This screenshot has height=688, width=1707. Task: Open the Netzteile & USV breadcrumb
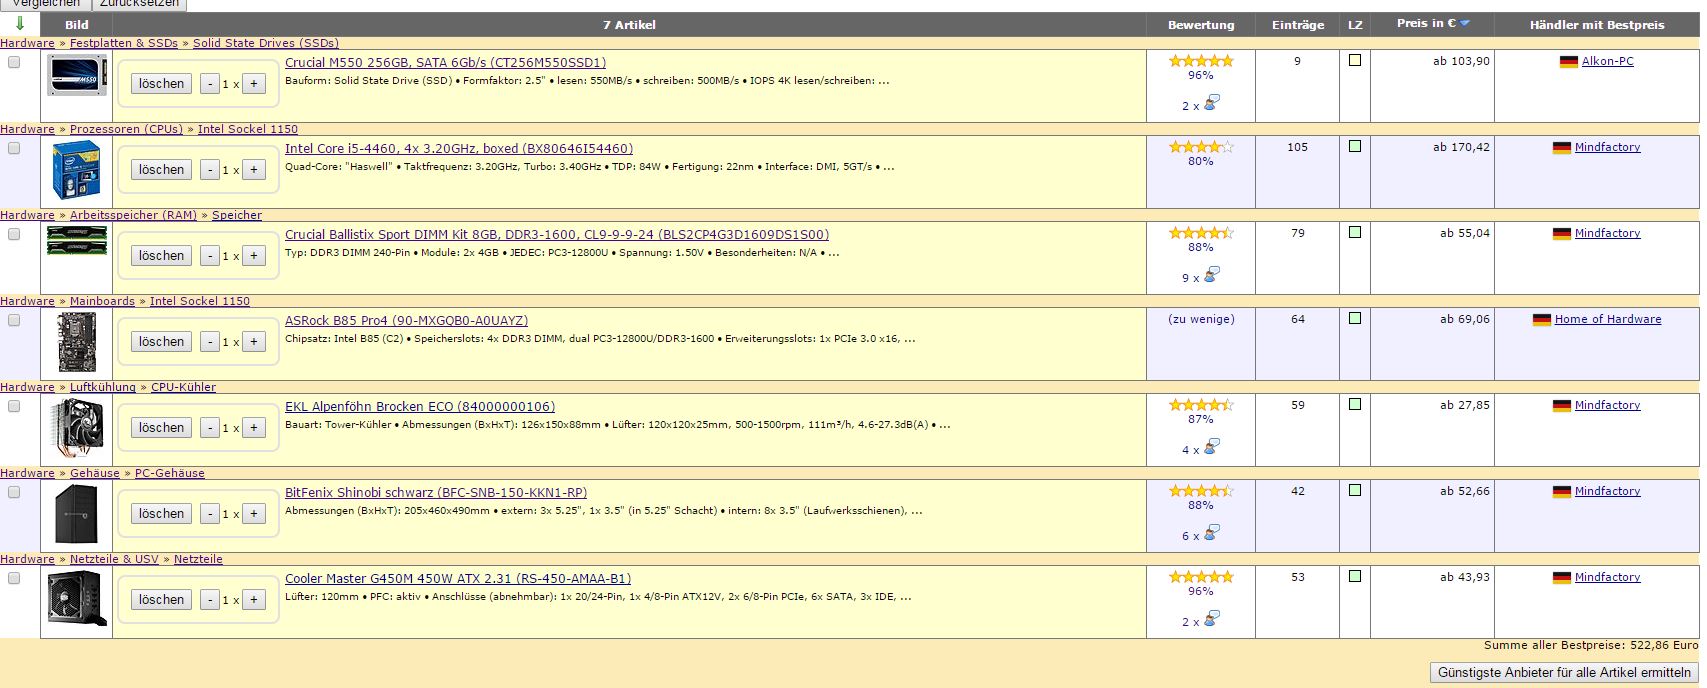point(114,559)
